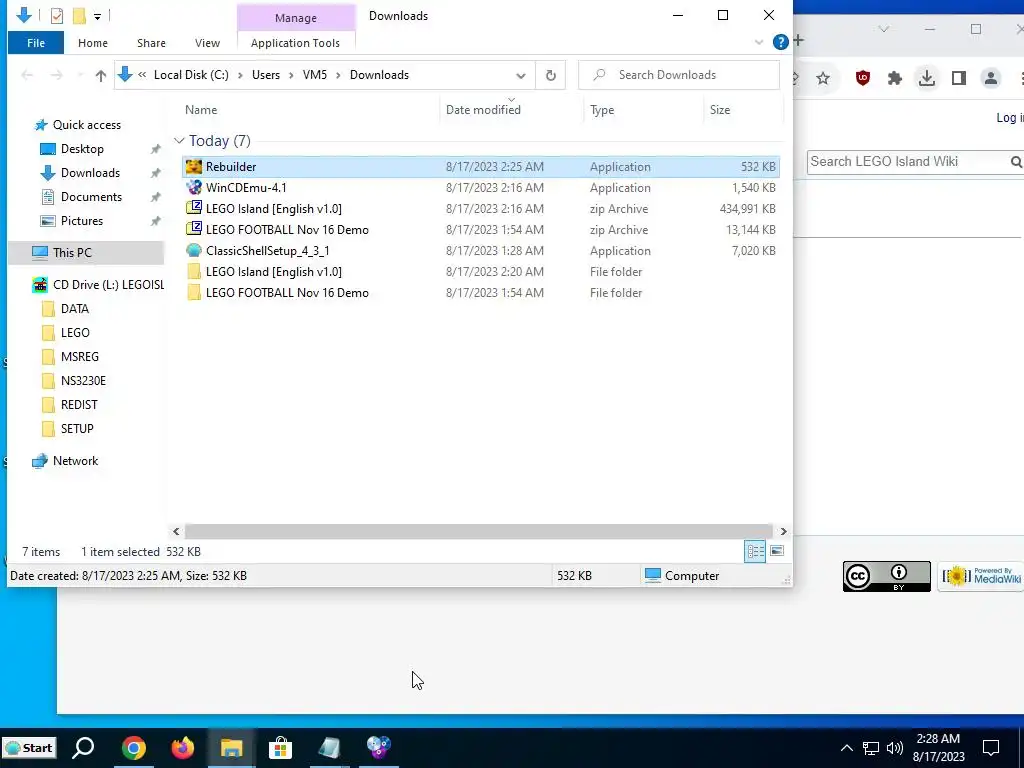Open the Rebuilder application file
The height and width of the screenshot is (768, 1024).
click(x=480, y=167)
